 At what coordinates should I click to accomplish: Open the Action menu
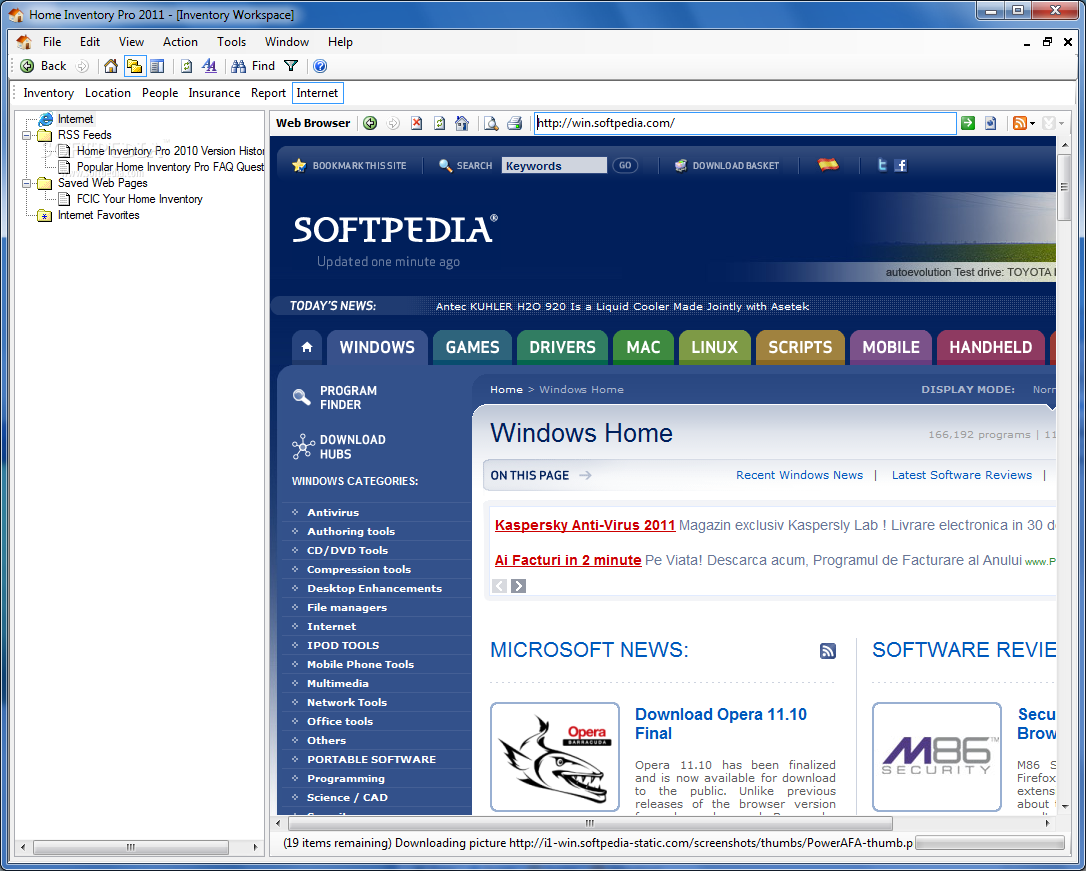[180, 42]
